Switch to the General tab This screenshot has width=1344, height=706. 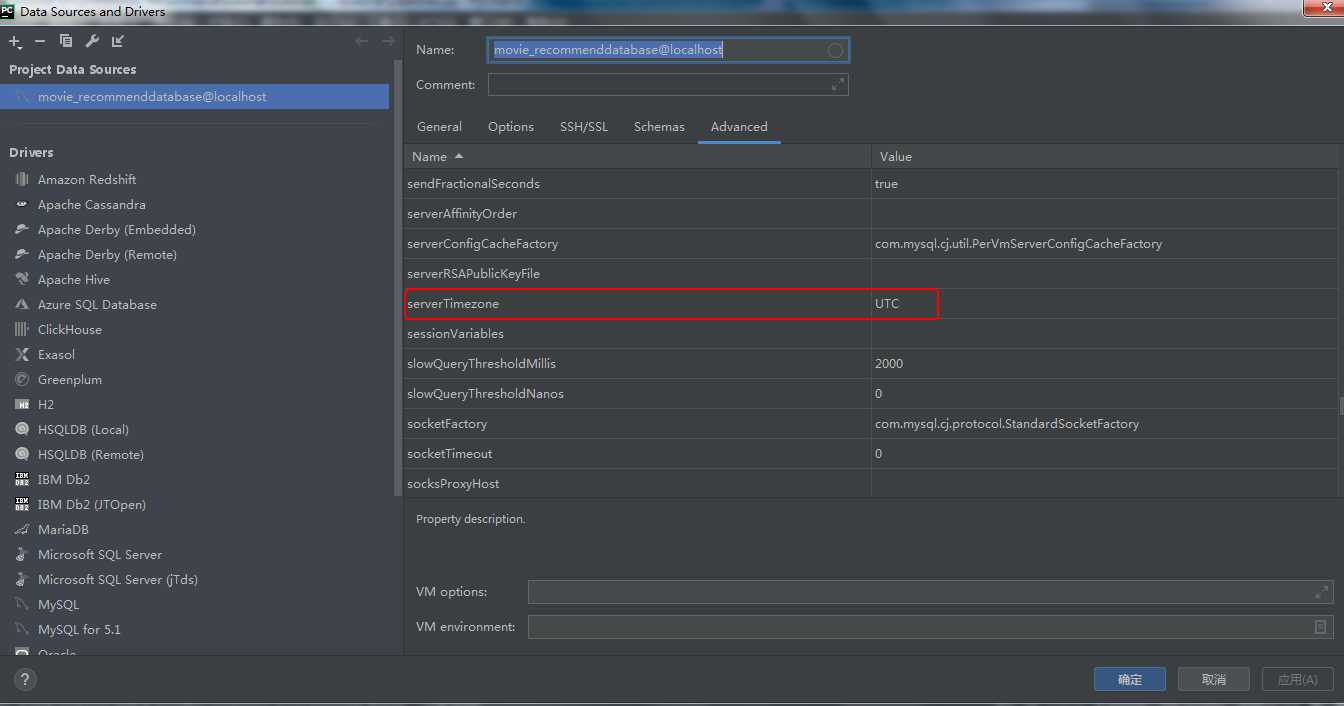439,127
